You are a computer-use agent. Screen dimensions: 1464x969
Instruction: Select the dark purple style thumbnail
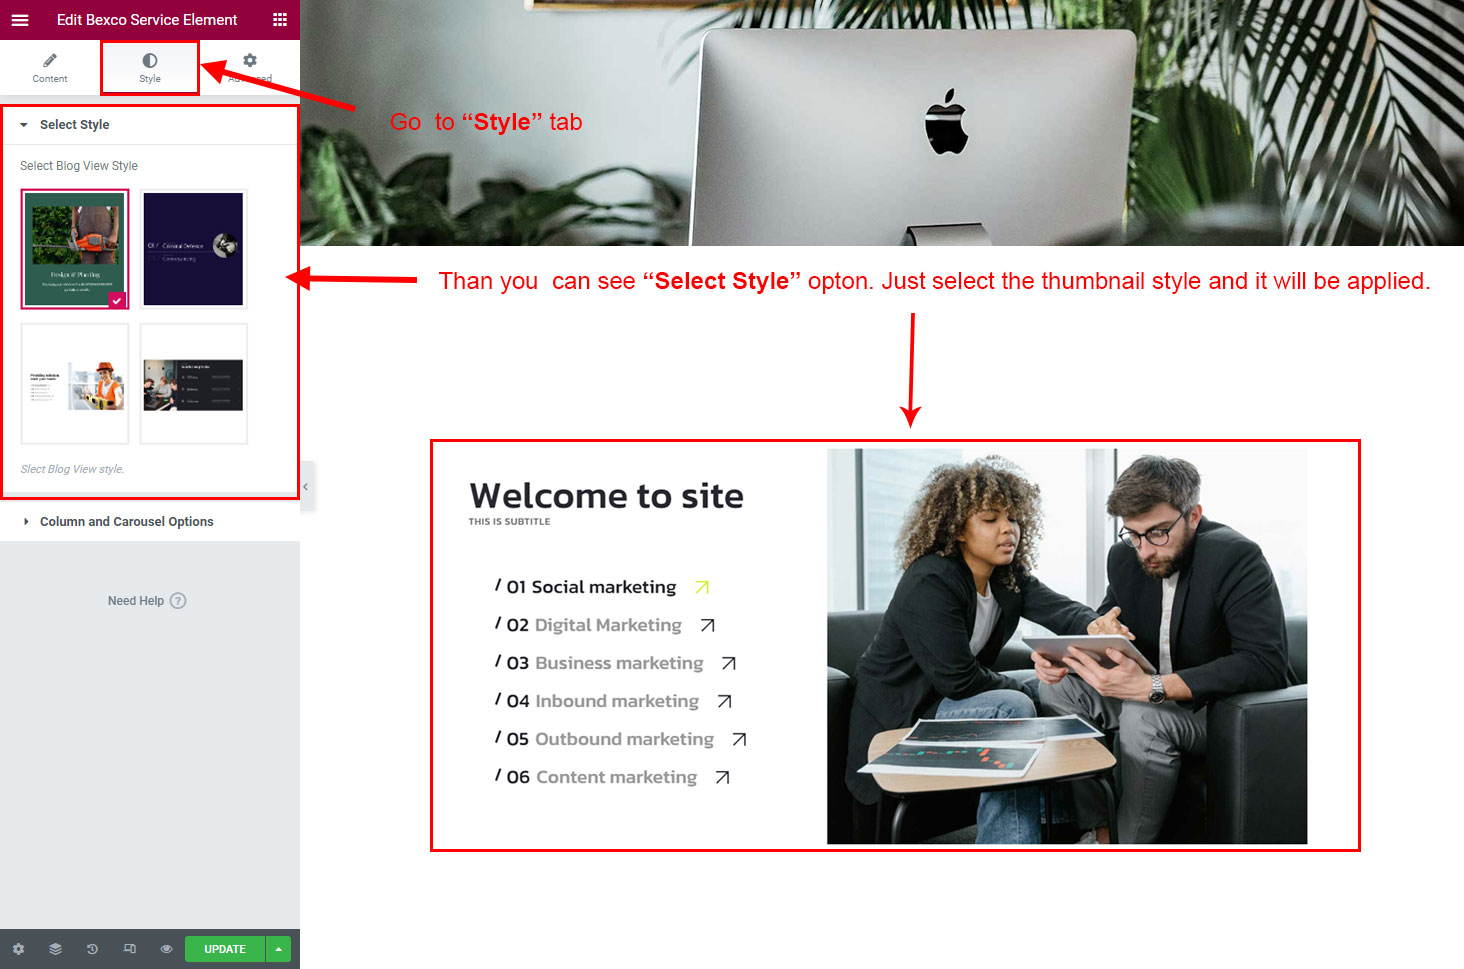(x=193, y=249)
